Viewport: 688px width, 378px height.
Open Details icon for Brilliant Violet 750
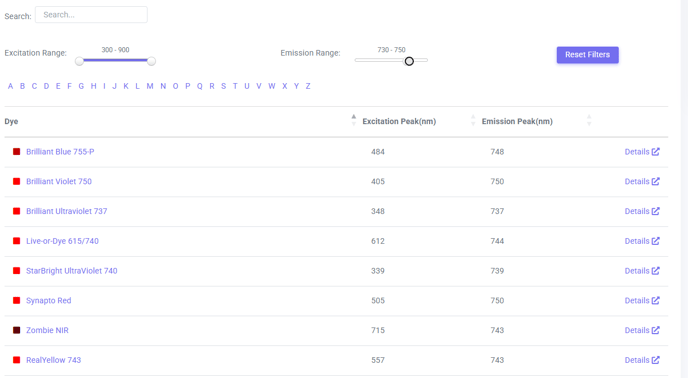656,181
